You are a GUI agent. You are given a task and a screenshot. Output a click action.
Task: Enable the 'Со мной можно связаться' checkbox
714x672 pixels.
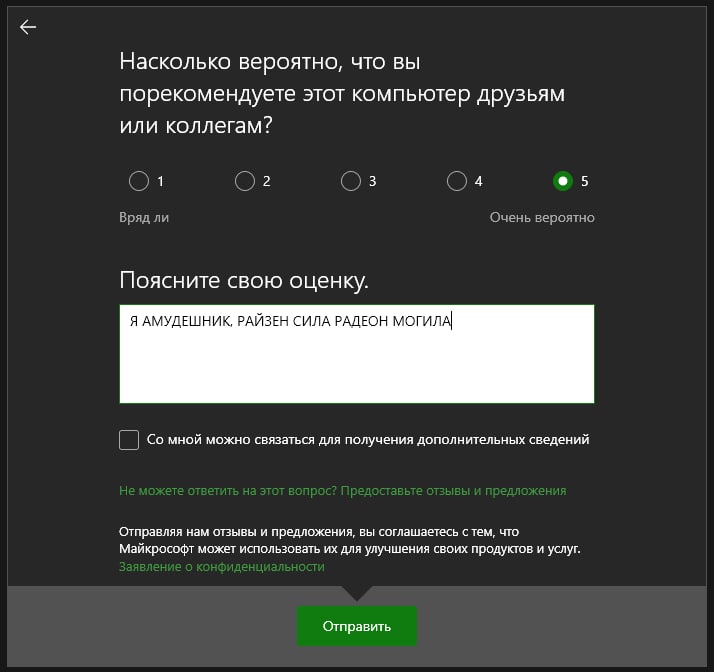click(129, 440)
